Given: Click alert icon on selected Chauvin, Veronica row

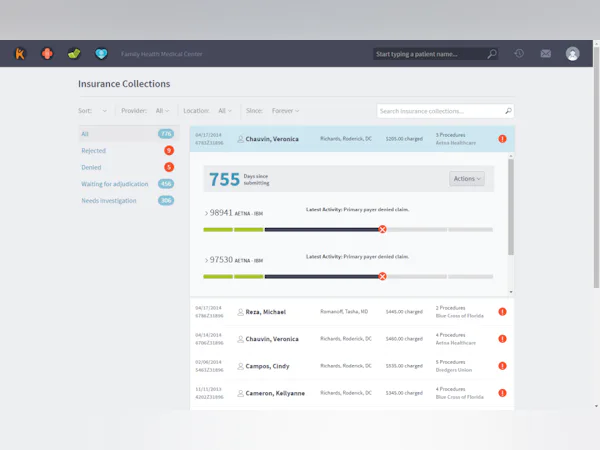Looking at the screenshot, I should [502, 139].
